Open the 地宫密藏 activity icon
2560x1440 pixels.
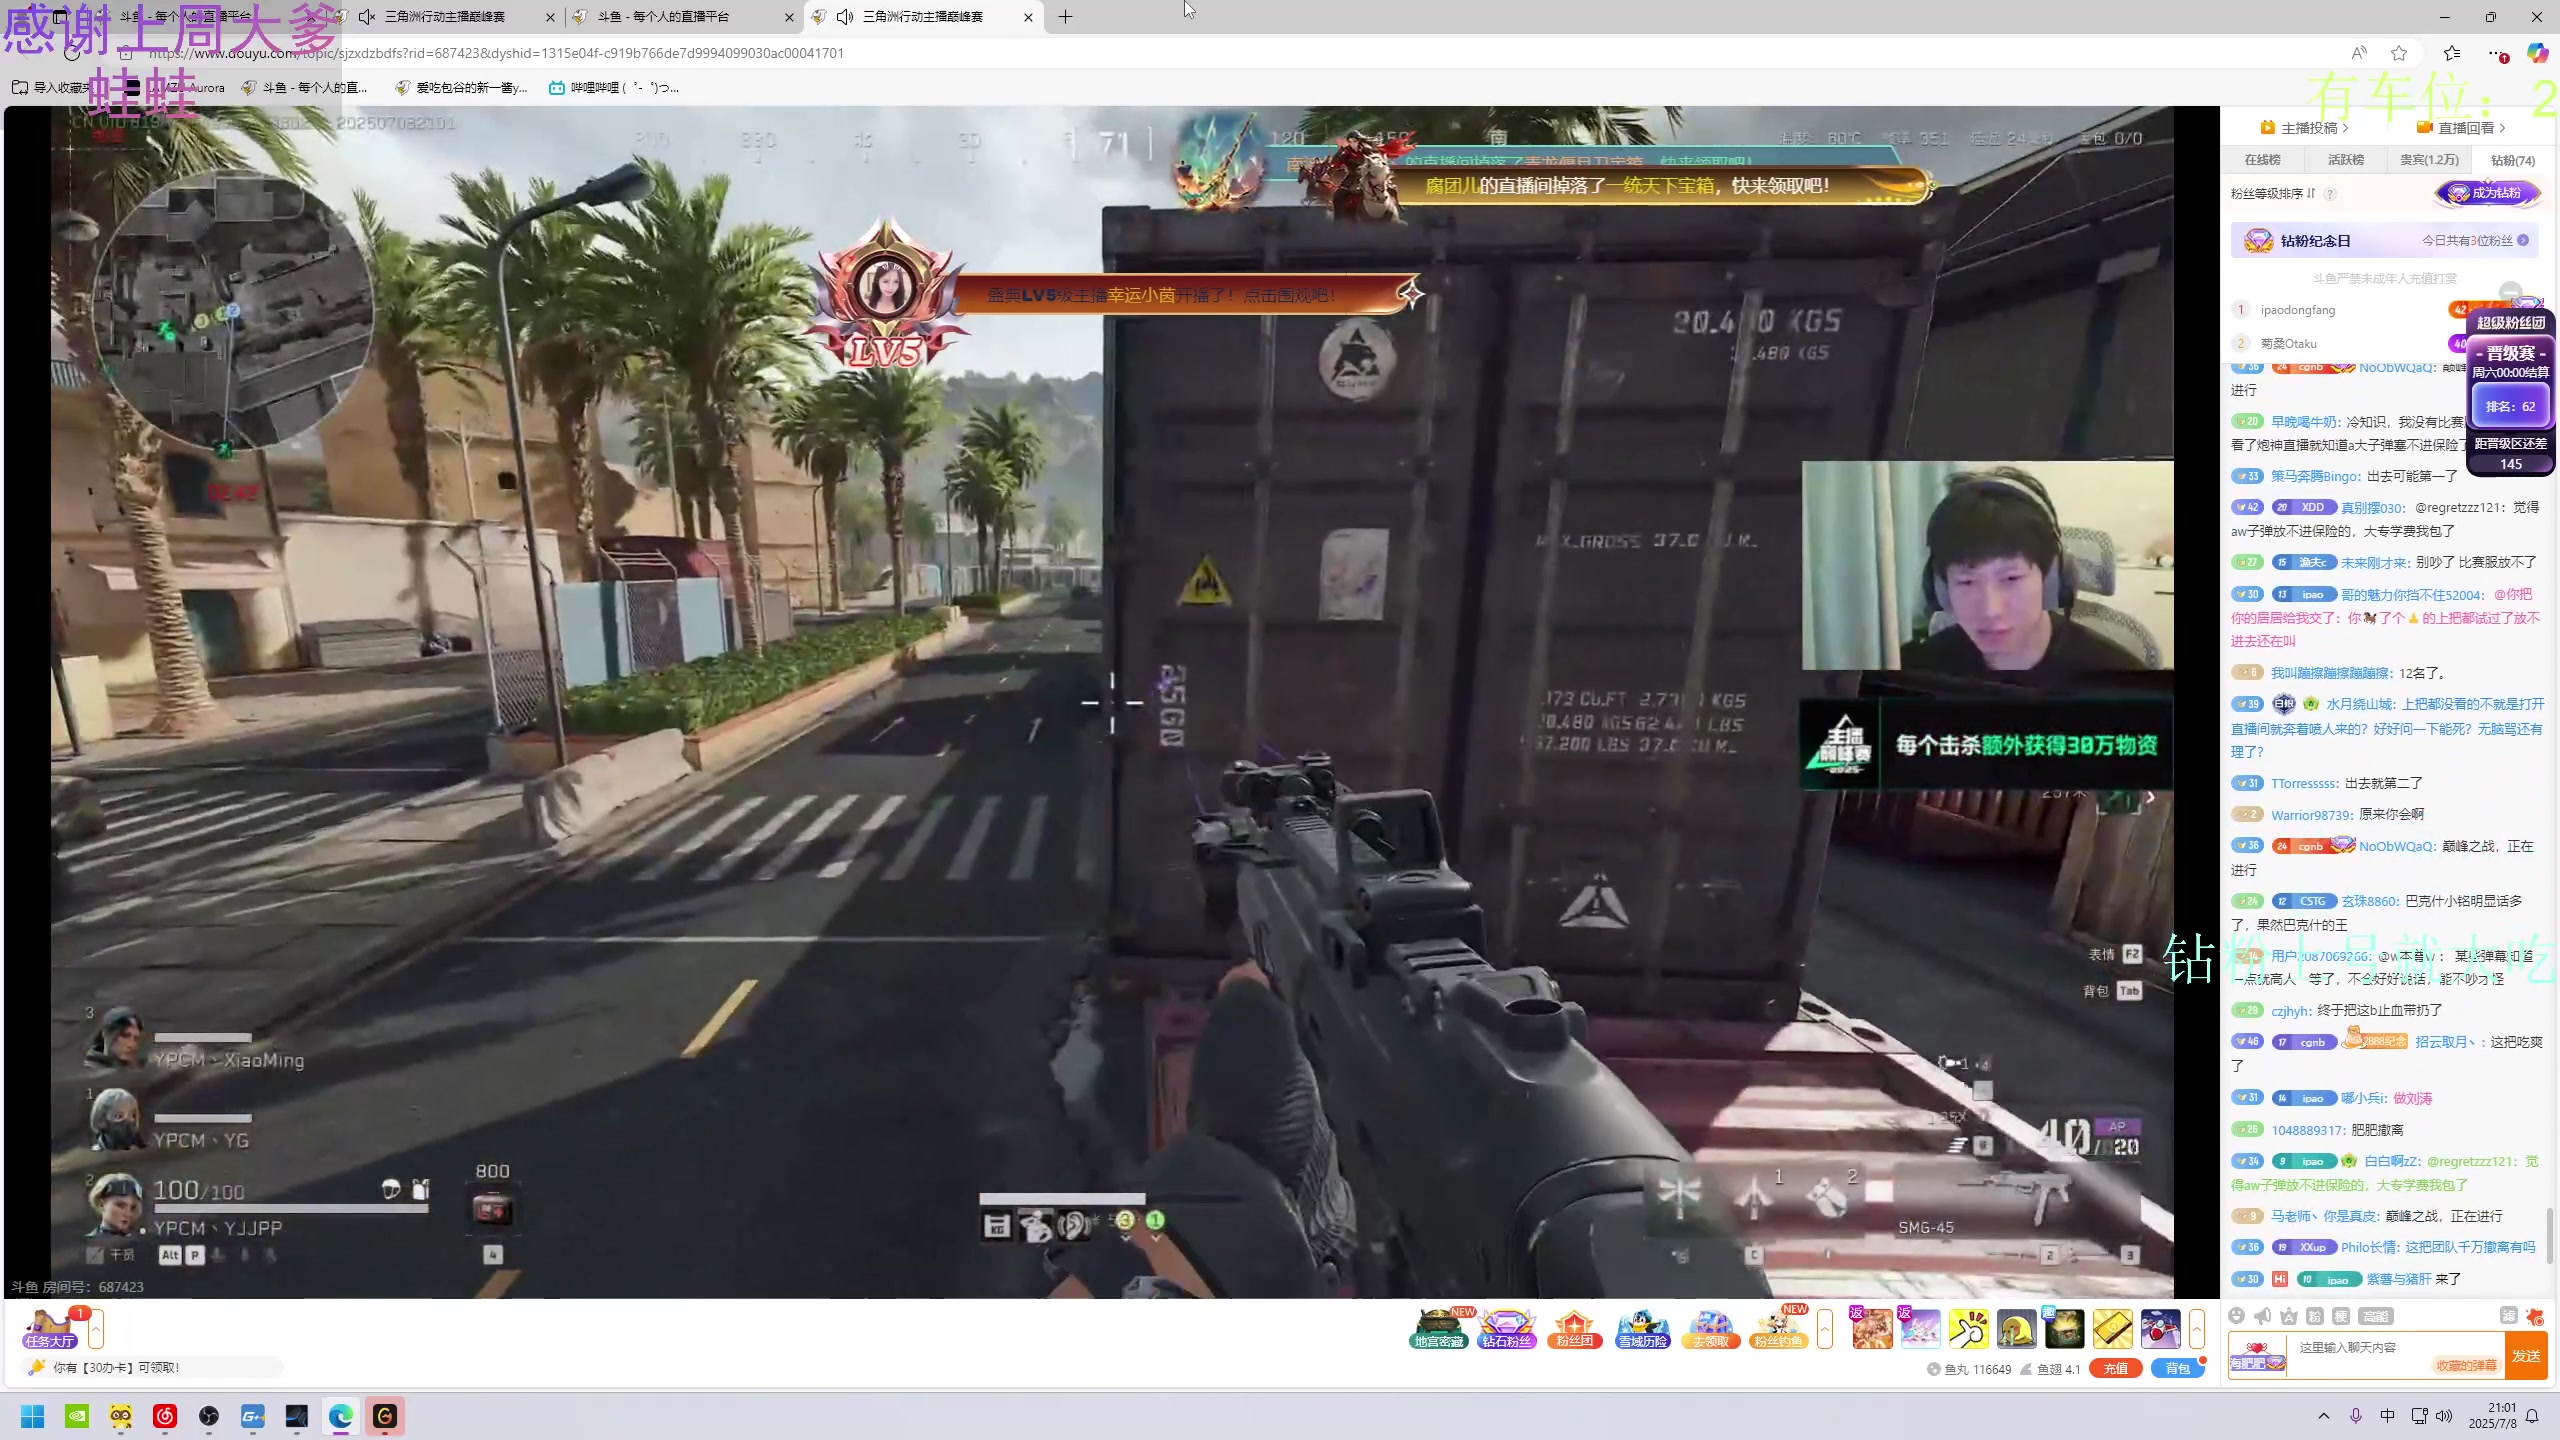click(x=1439, y=1329)
